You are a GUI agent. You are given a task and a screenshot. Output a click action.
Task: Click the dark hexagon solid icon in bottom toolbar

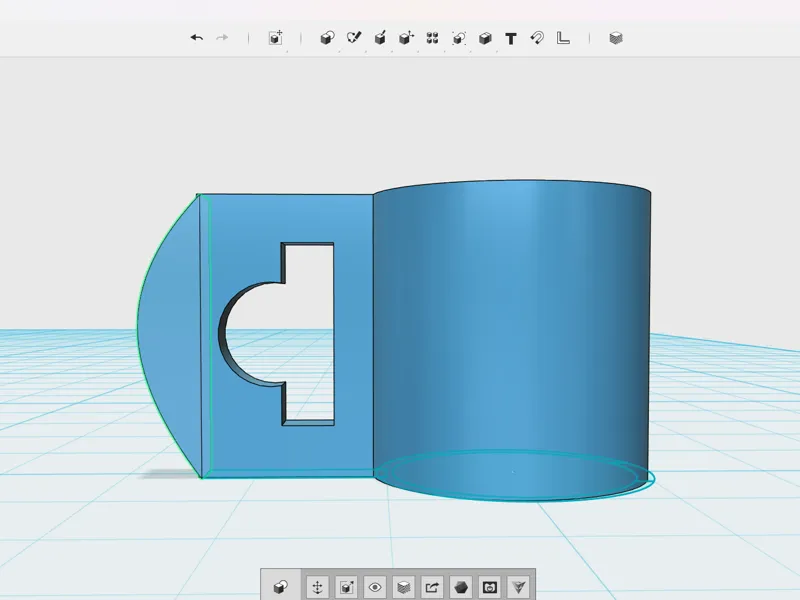point(461,587)
